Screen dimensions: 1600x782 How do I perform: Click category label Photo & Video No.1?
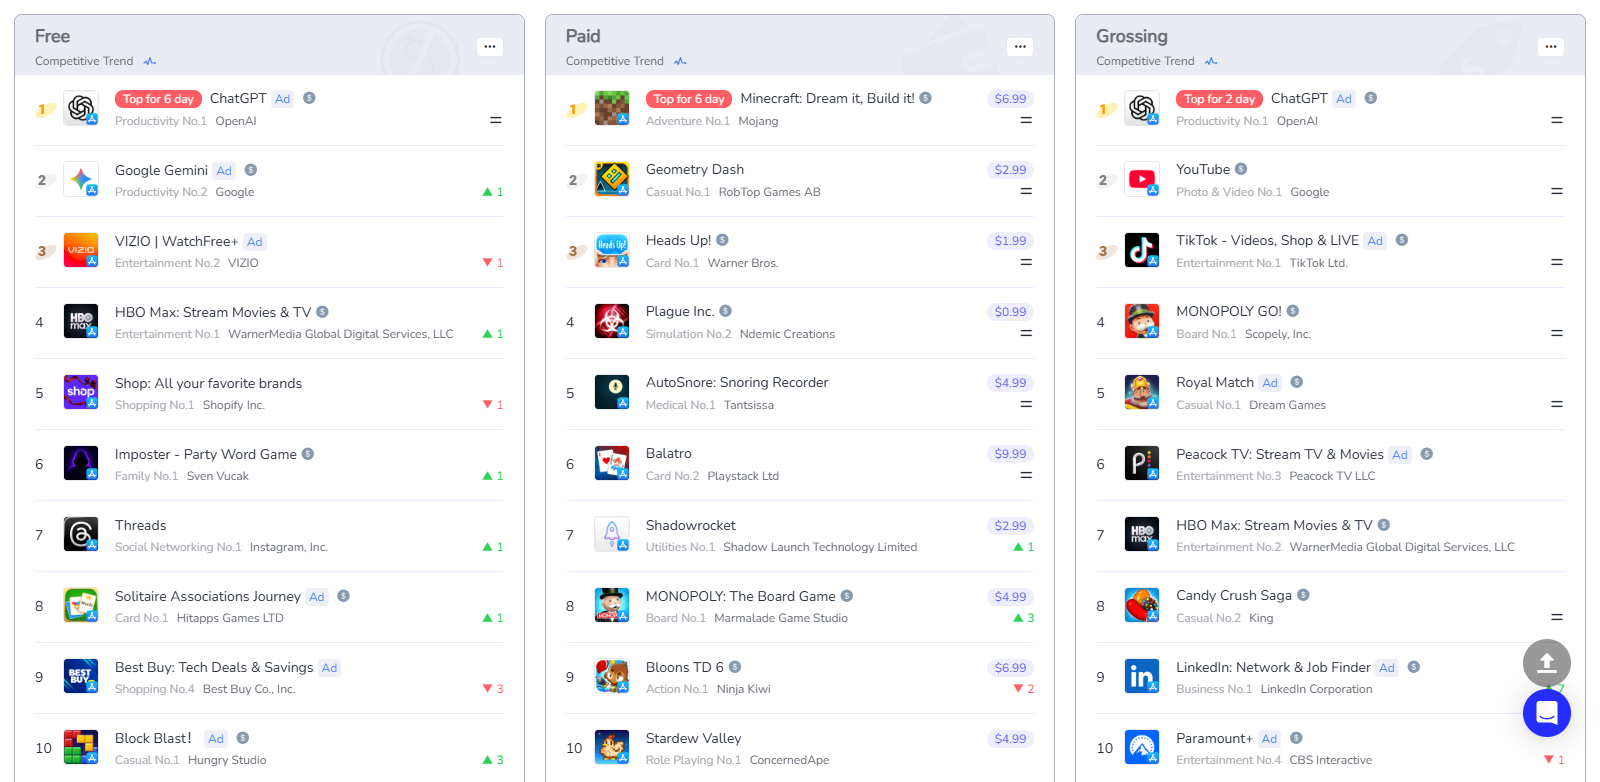pyautogui.click(x=1228, y=192)
